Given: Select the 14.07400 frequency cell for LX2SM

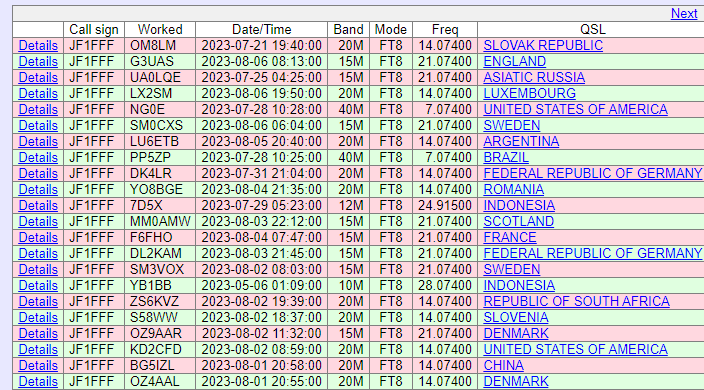Looking at the screenshot, I should [445, 93].
